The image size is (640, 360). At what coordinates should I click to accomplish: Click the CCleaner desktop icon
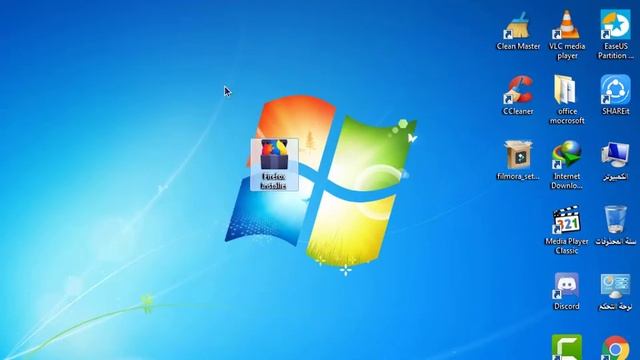coord(518,90)
